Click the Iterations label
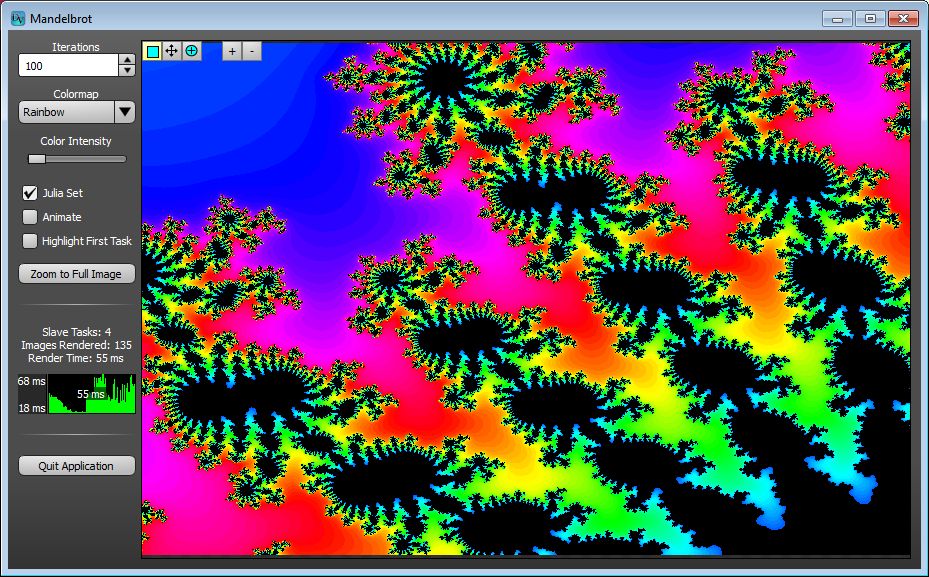The width and height of the screenshot is (929, 577). coord(76,47)
